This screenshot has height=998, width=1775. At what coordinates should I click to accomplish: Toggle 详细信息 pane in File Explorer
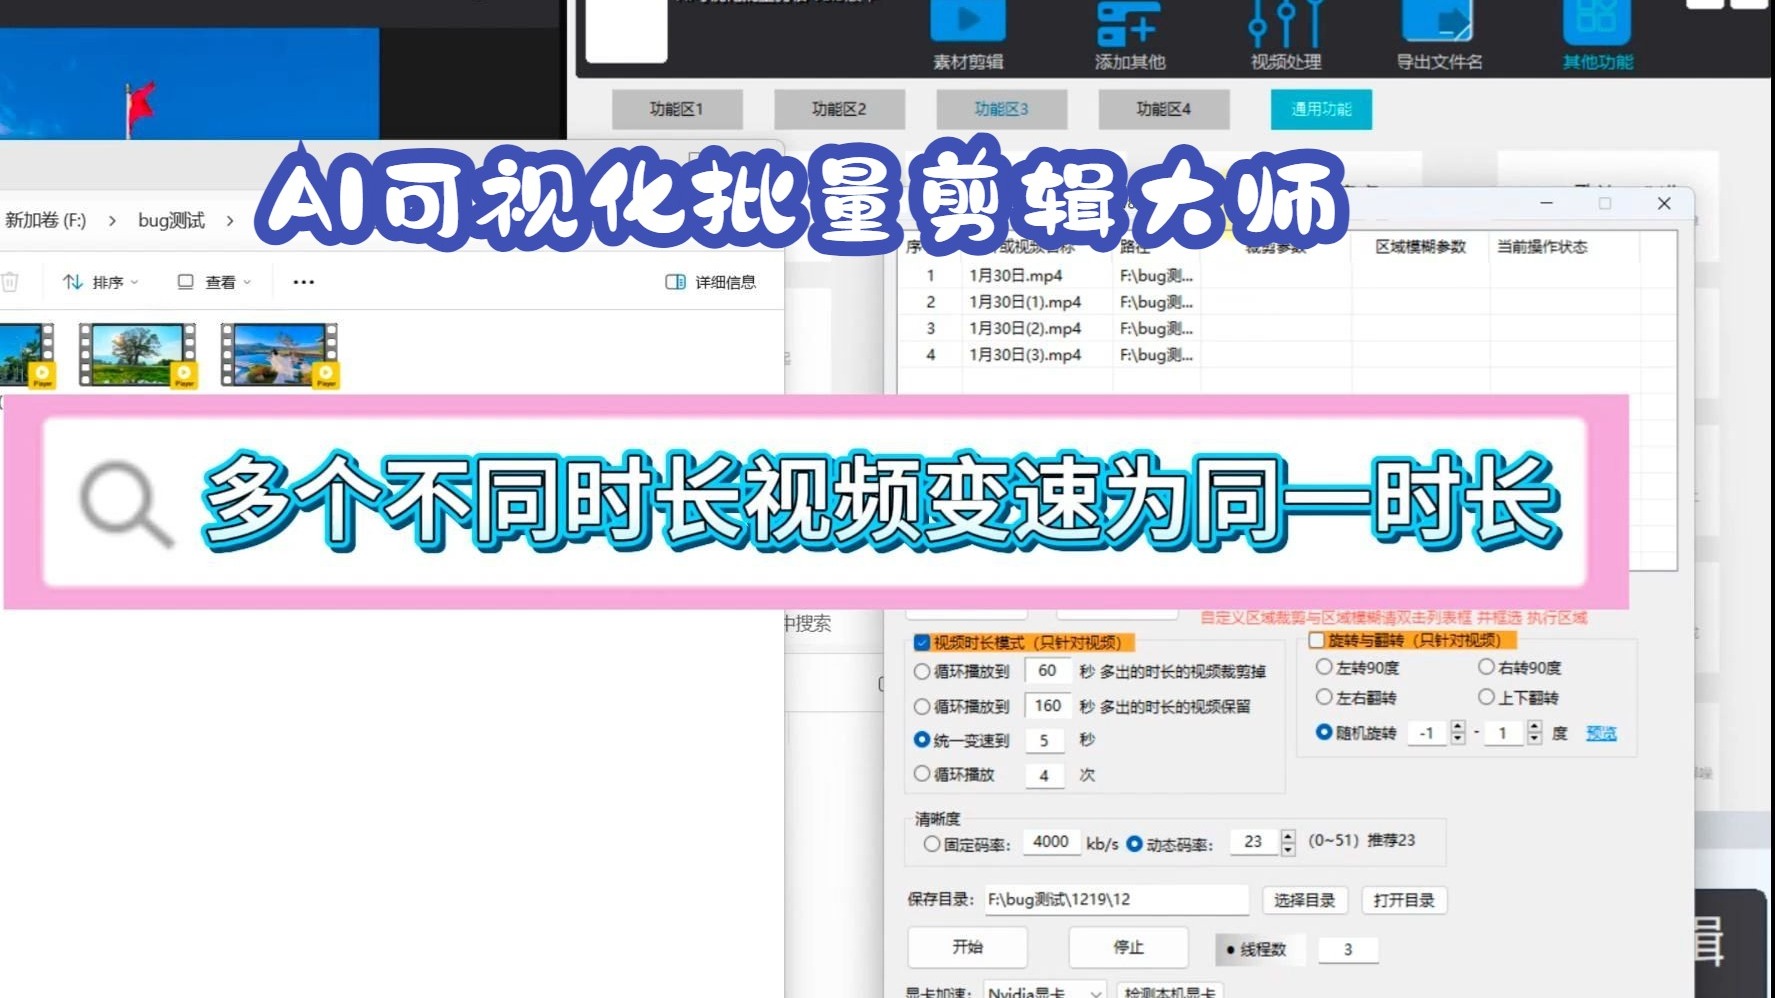click(711, 282)
